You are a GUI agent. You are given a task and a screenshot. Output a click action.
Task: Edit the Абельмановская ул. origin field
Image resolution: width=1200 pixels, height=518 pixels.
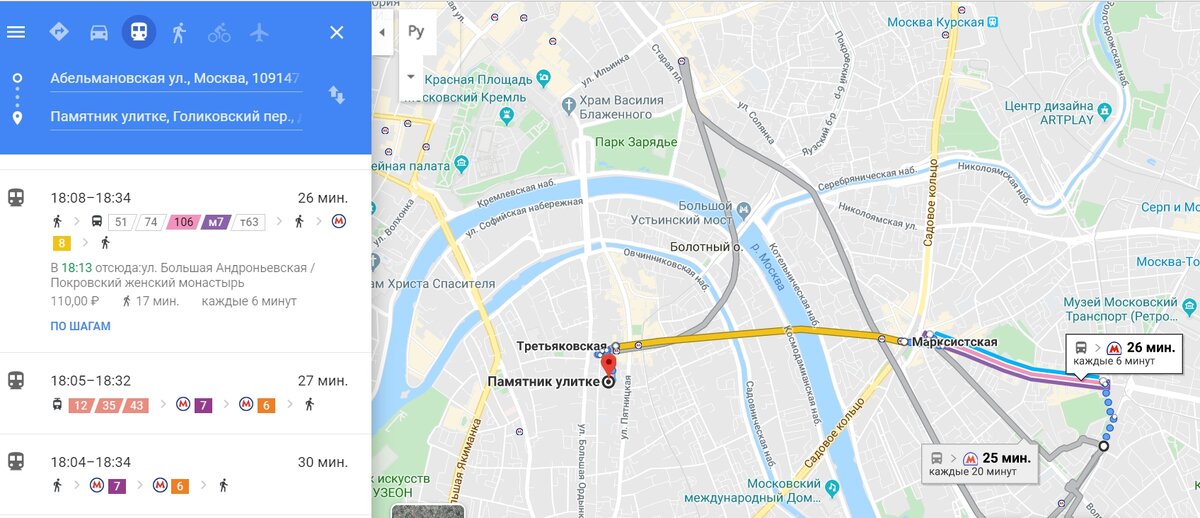(176, 78)
